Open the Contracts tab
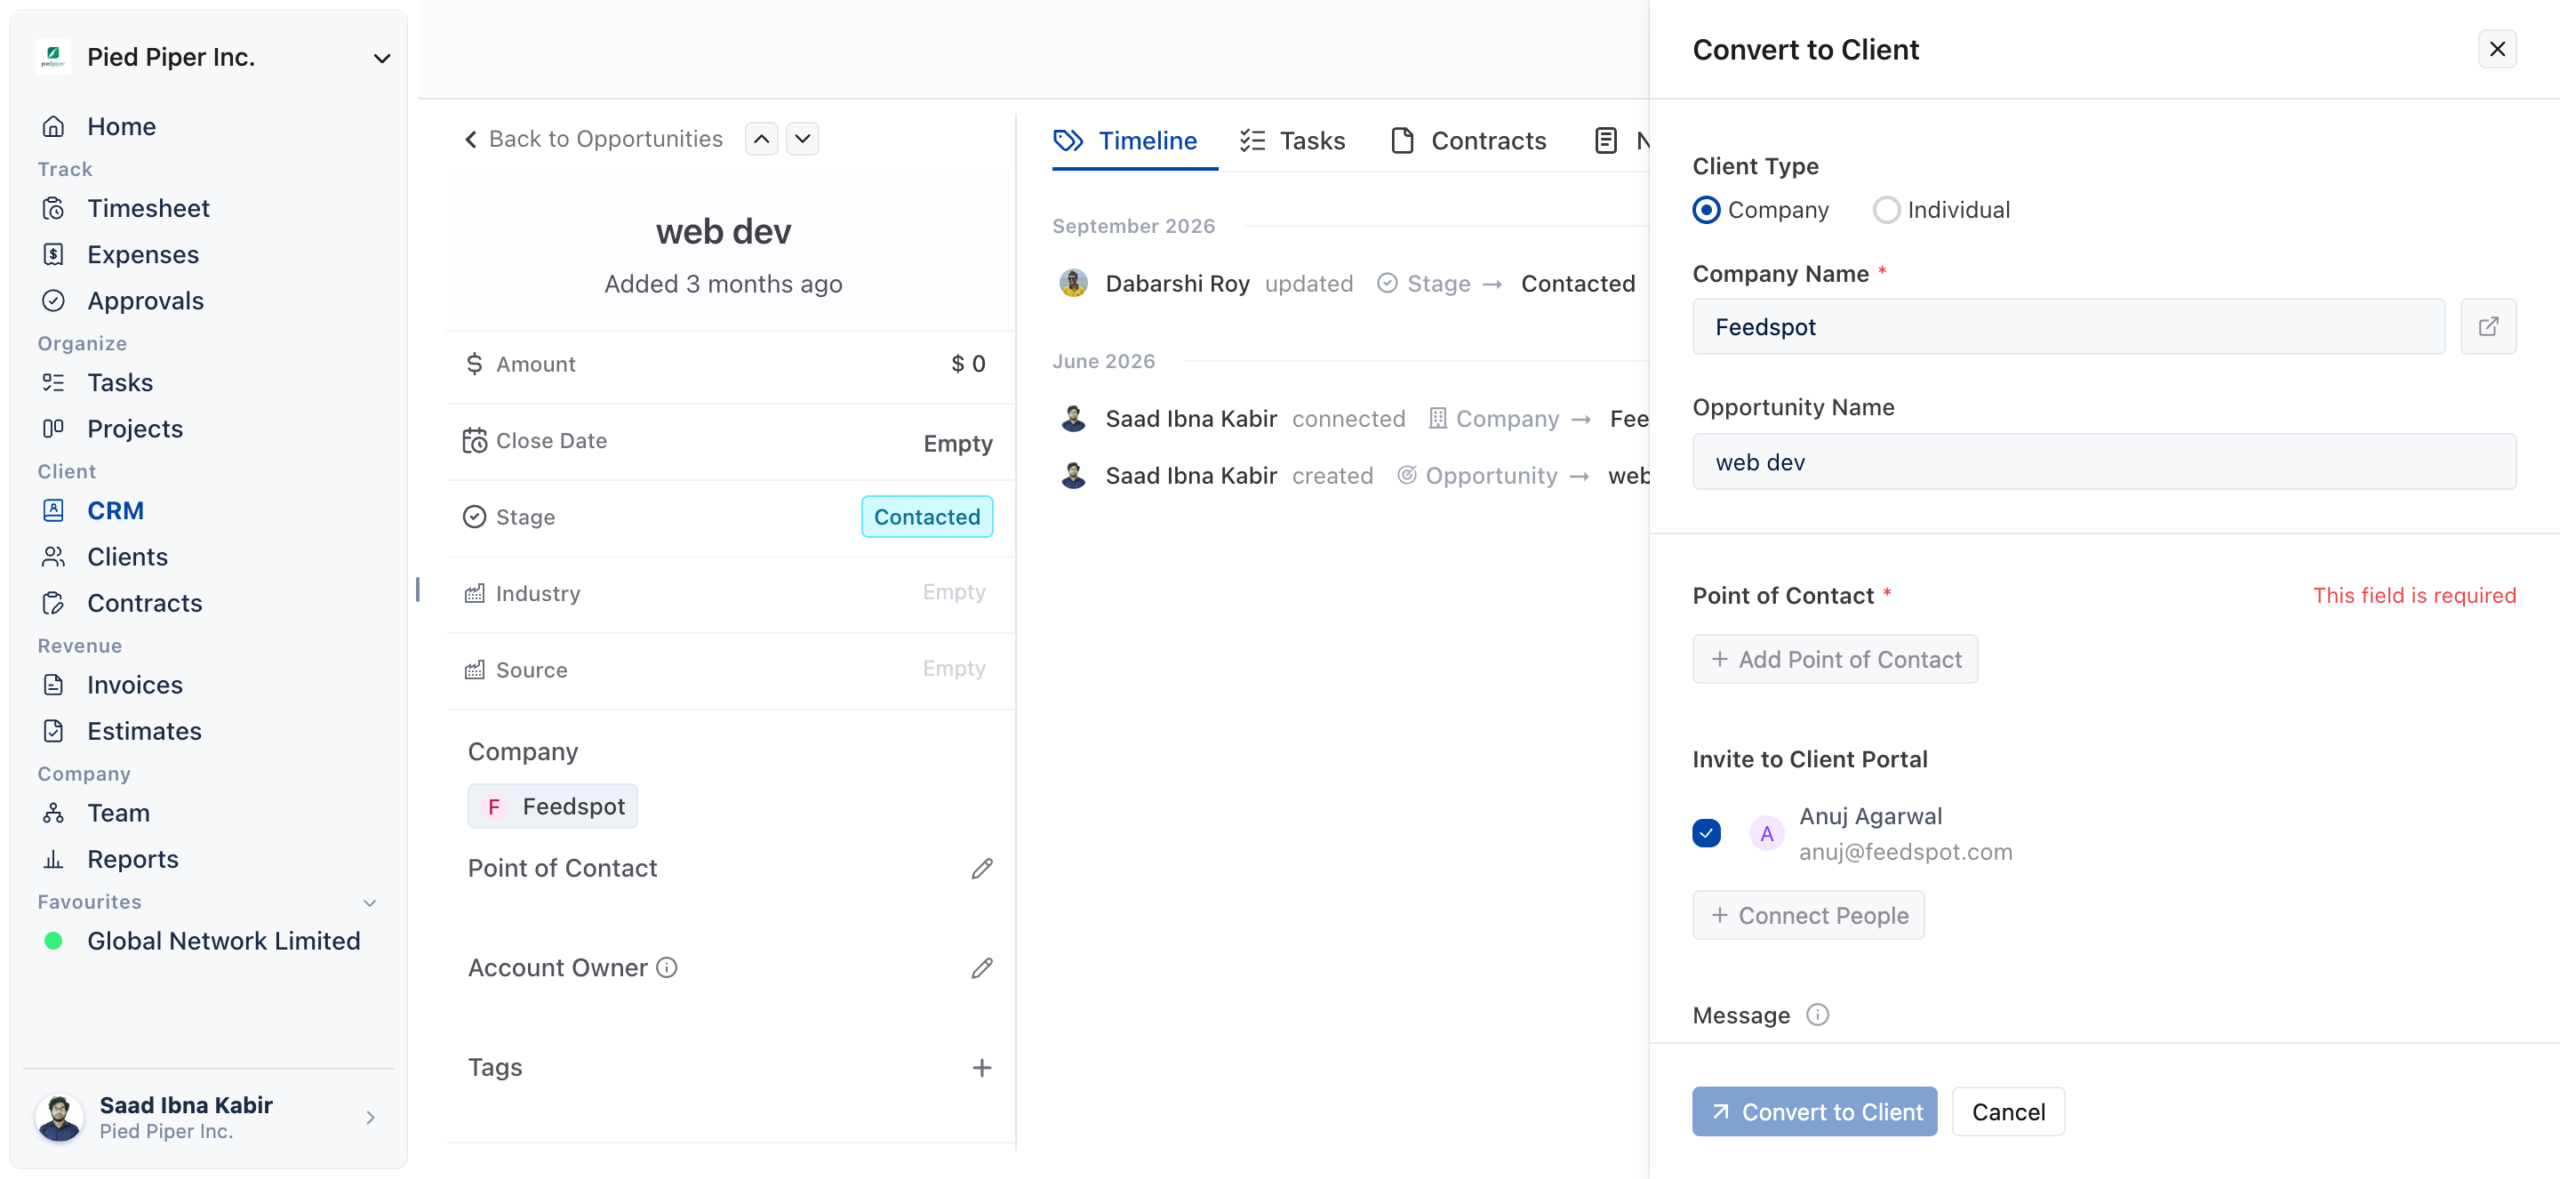 [x=1468, y=141]
